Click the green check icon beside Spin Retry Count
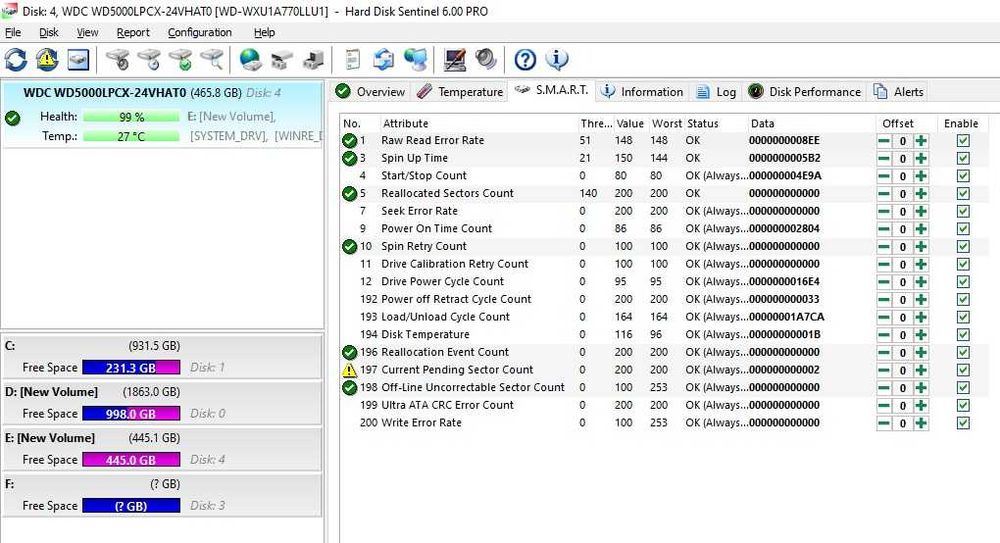The width and height of the screenshot is (1000, 543). [x=349, y=246]
